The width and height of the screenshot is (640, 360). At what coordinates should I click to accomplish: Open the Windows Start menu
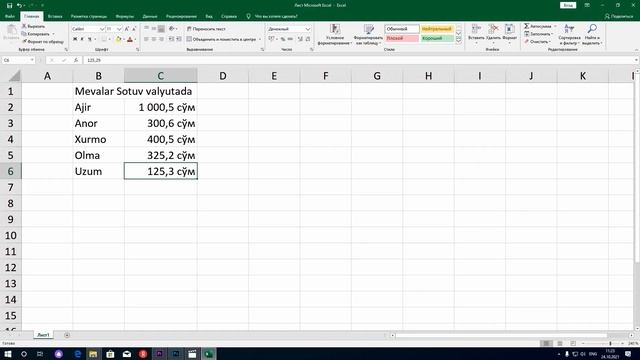pyautogui.click(x=8, y=354)
